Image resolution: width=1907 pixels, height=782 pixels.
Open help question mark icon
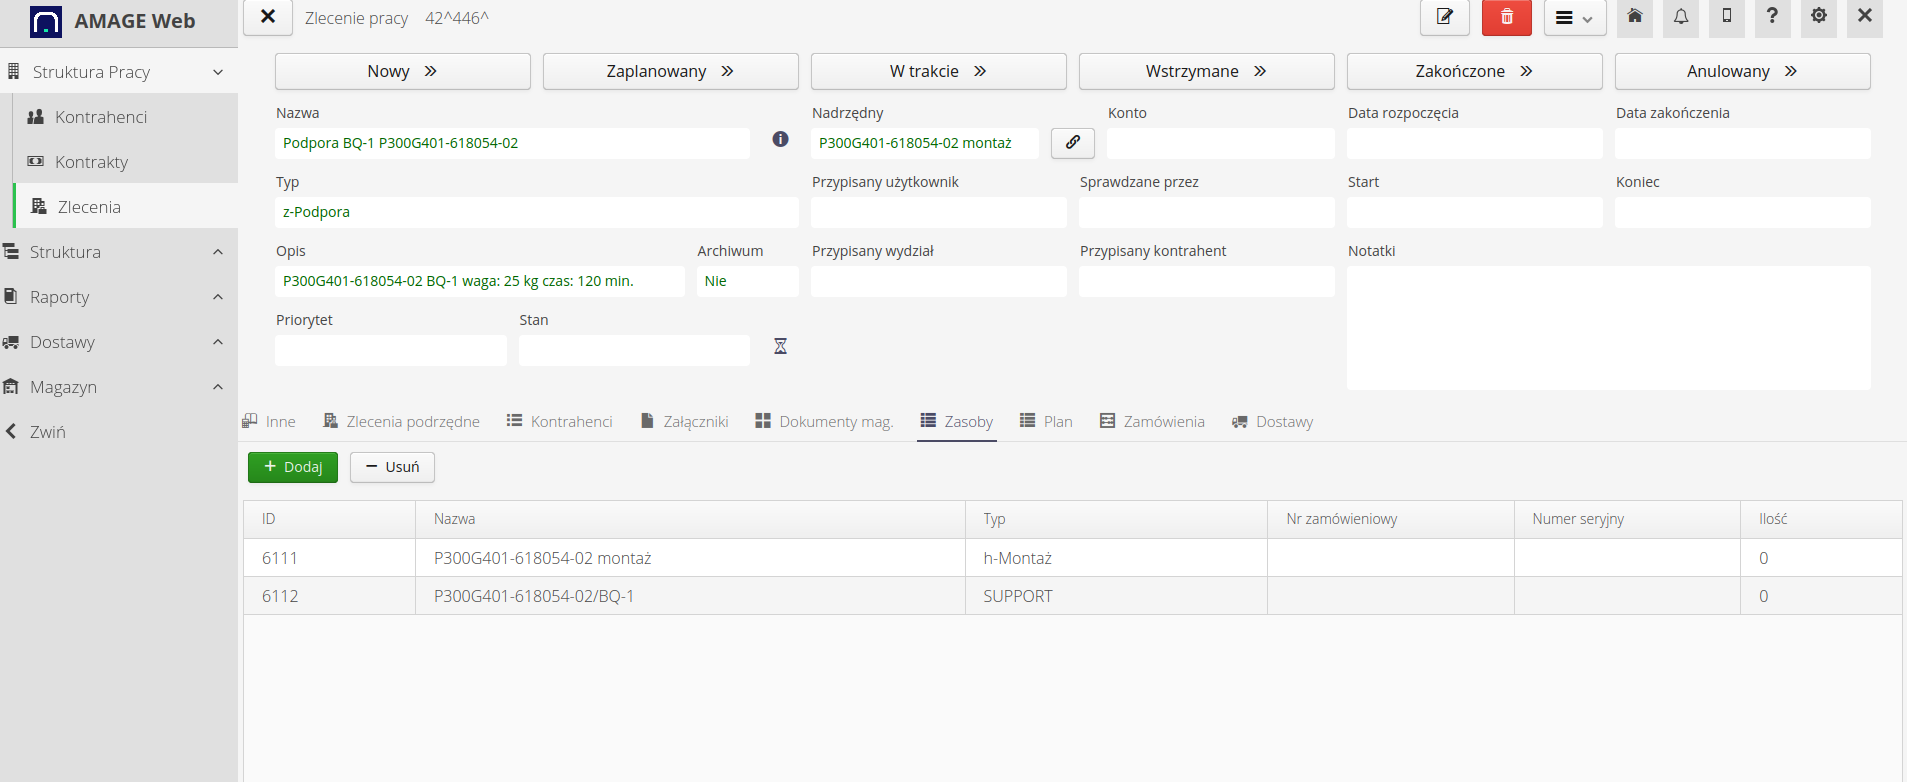coord(1772,17)
